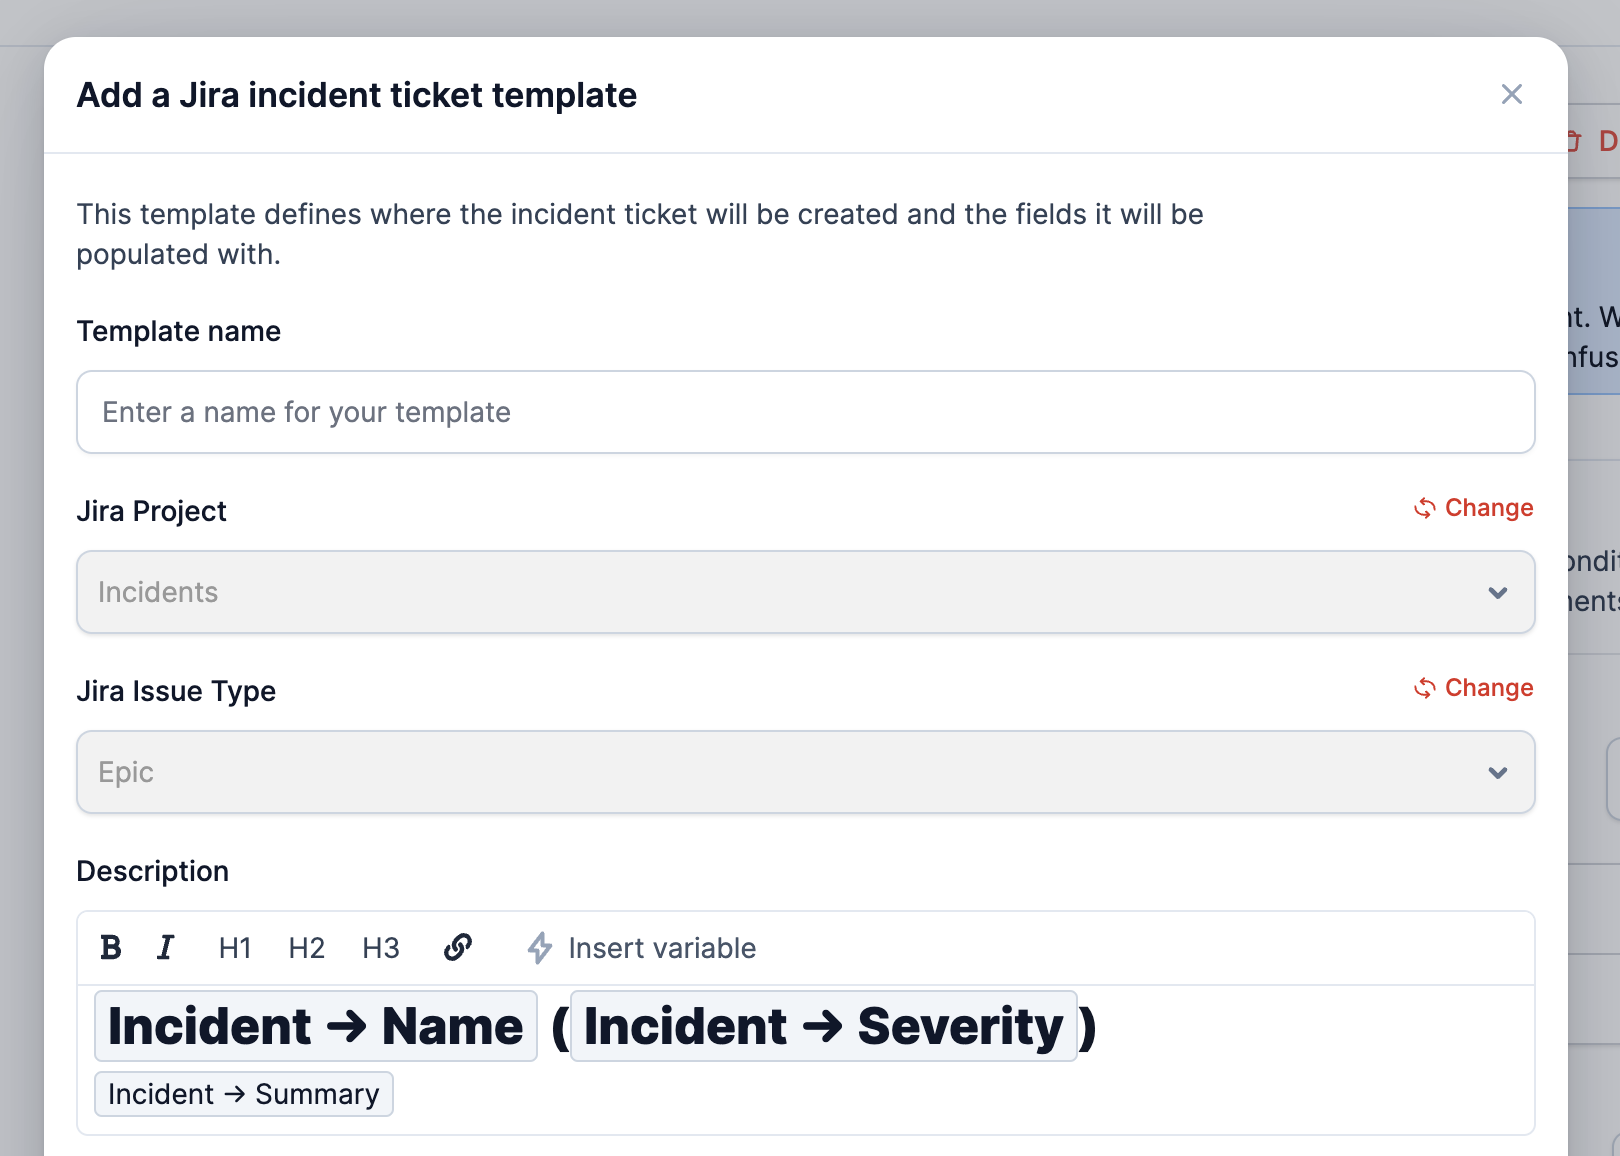
Task: Apply H2 heading style
Action: click(x=307, y=947)
